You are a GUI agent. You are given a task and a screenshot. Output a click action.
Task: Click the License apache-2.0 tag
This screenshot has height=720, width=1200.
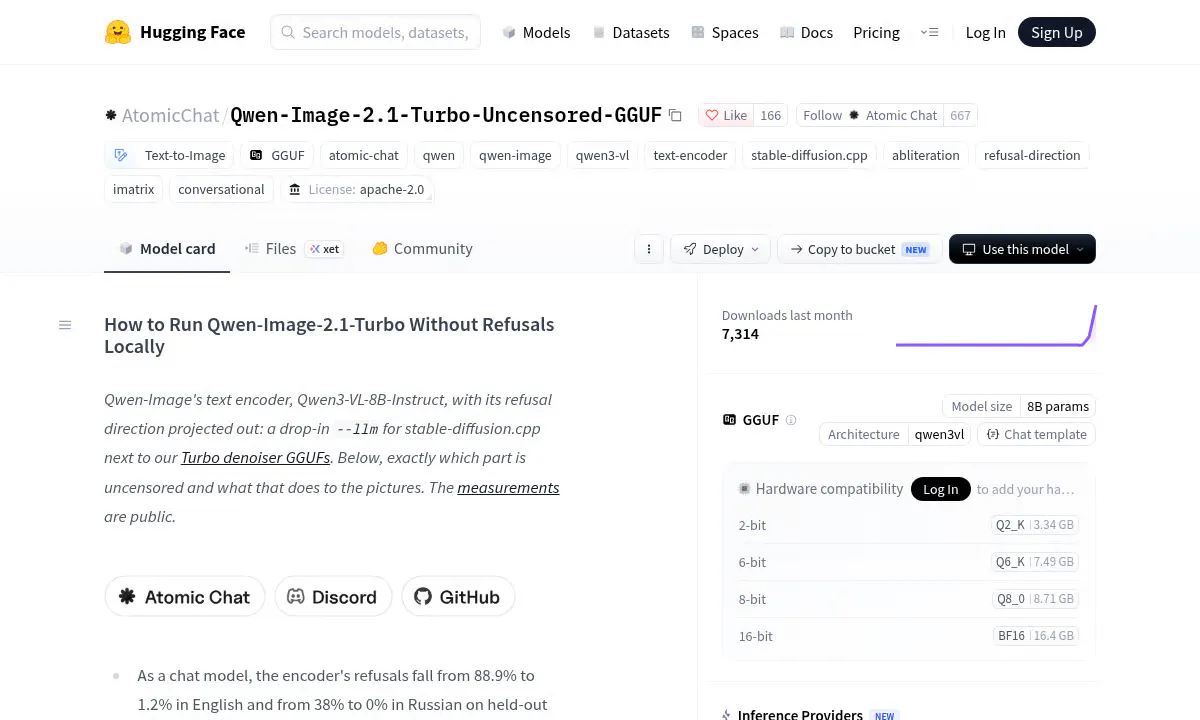(357, 189)
